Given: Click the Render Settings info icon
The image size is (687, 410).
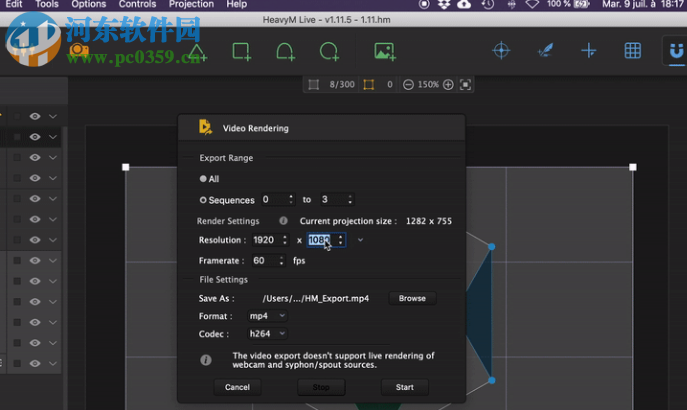Looking at the screenshot, I should coord(283,220).
